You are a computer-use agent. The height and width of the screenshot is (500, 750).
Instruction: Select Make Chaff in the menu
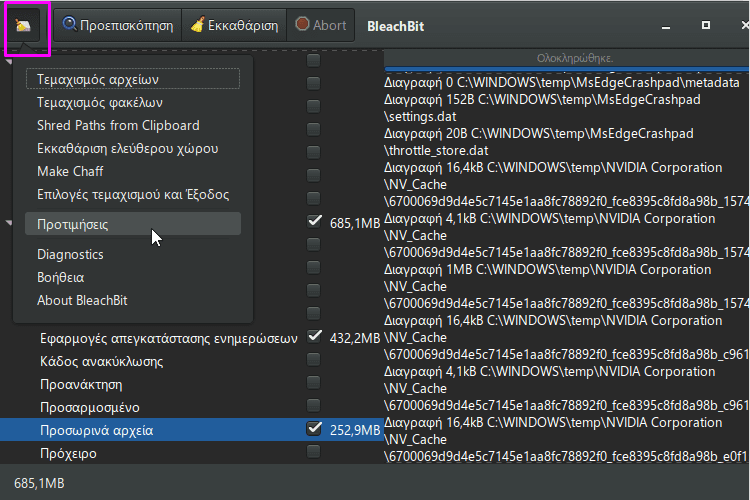pos(132,171)
